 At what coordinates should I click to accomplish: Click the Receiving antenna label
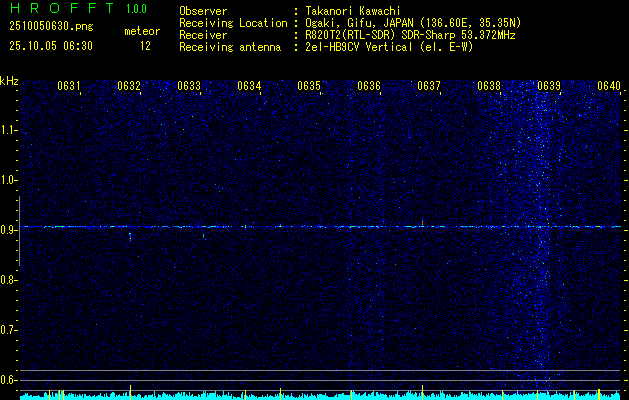click(230, 47)
